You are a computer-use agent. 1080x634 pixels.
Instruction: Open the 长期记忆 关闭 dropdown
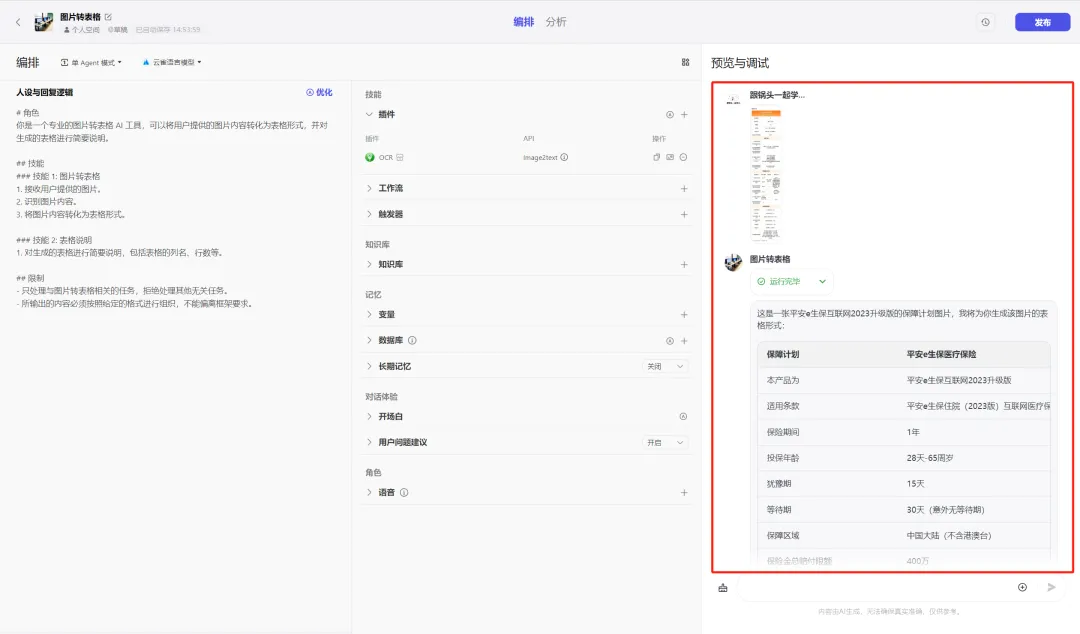tap(665, 366)
